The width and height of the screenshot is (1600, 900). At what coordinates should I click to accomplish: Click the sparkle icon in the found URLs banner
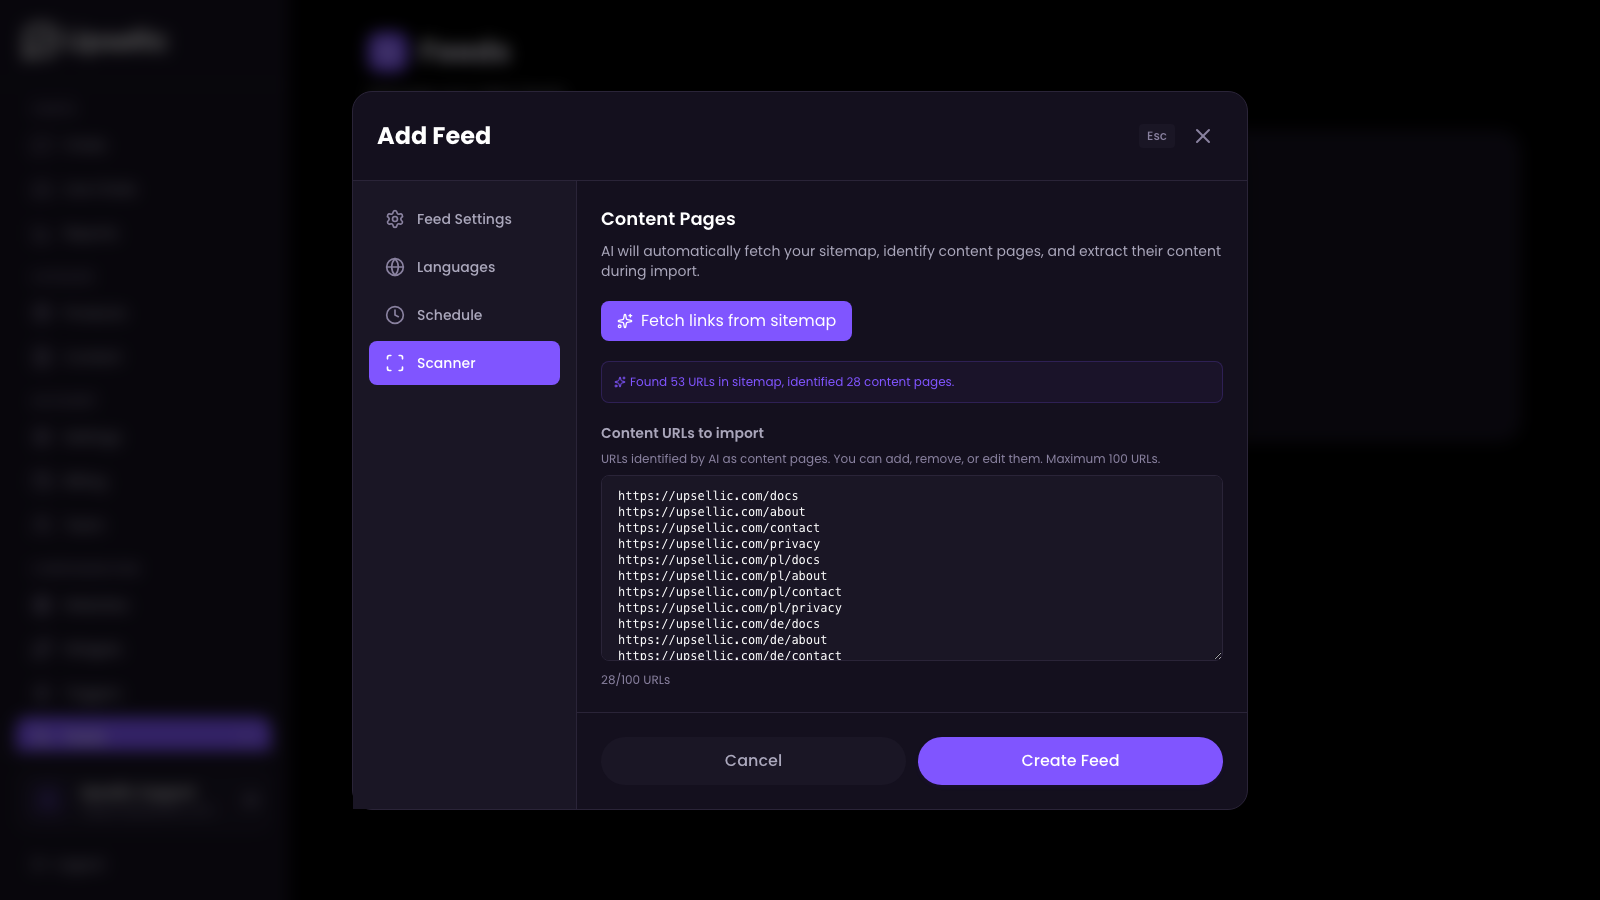coord(618,381)
